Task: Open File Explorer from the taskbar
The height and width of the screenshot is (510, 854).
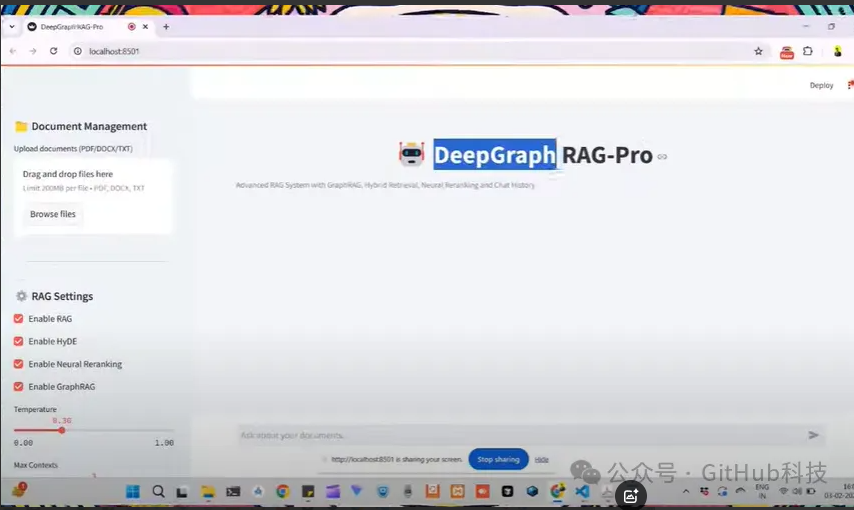Action: pos(208,491)
